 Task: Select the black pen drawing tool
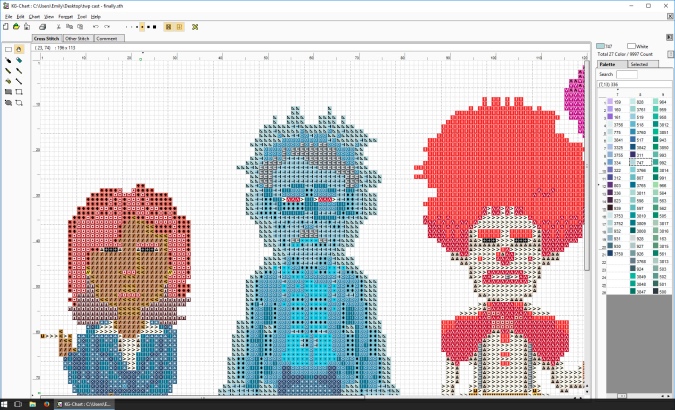point(8,60)
